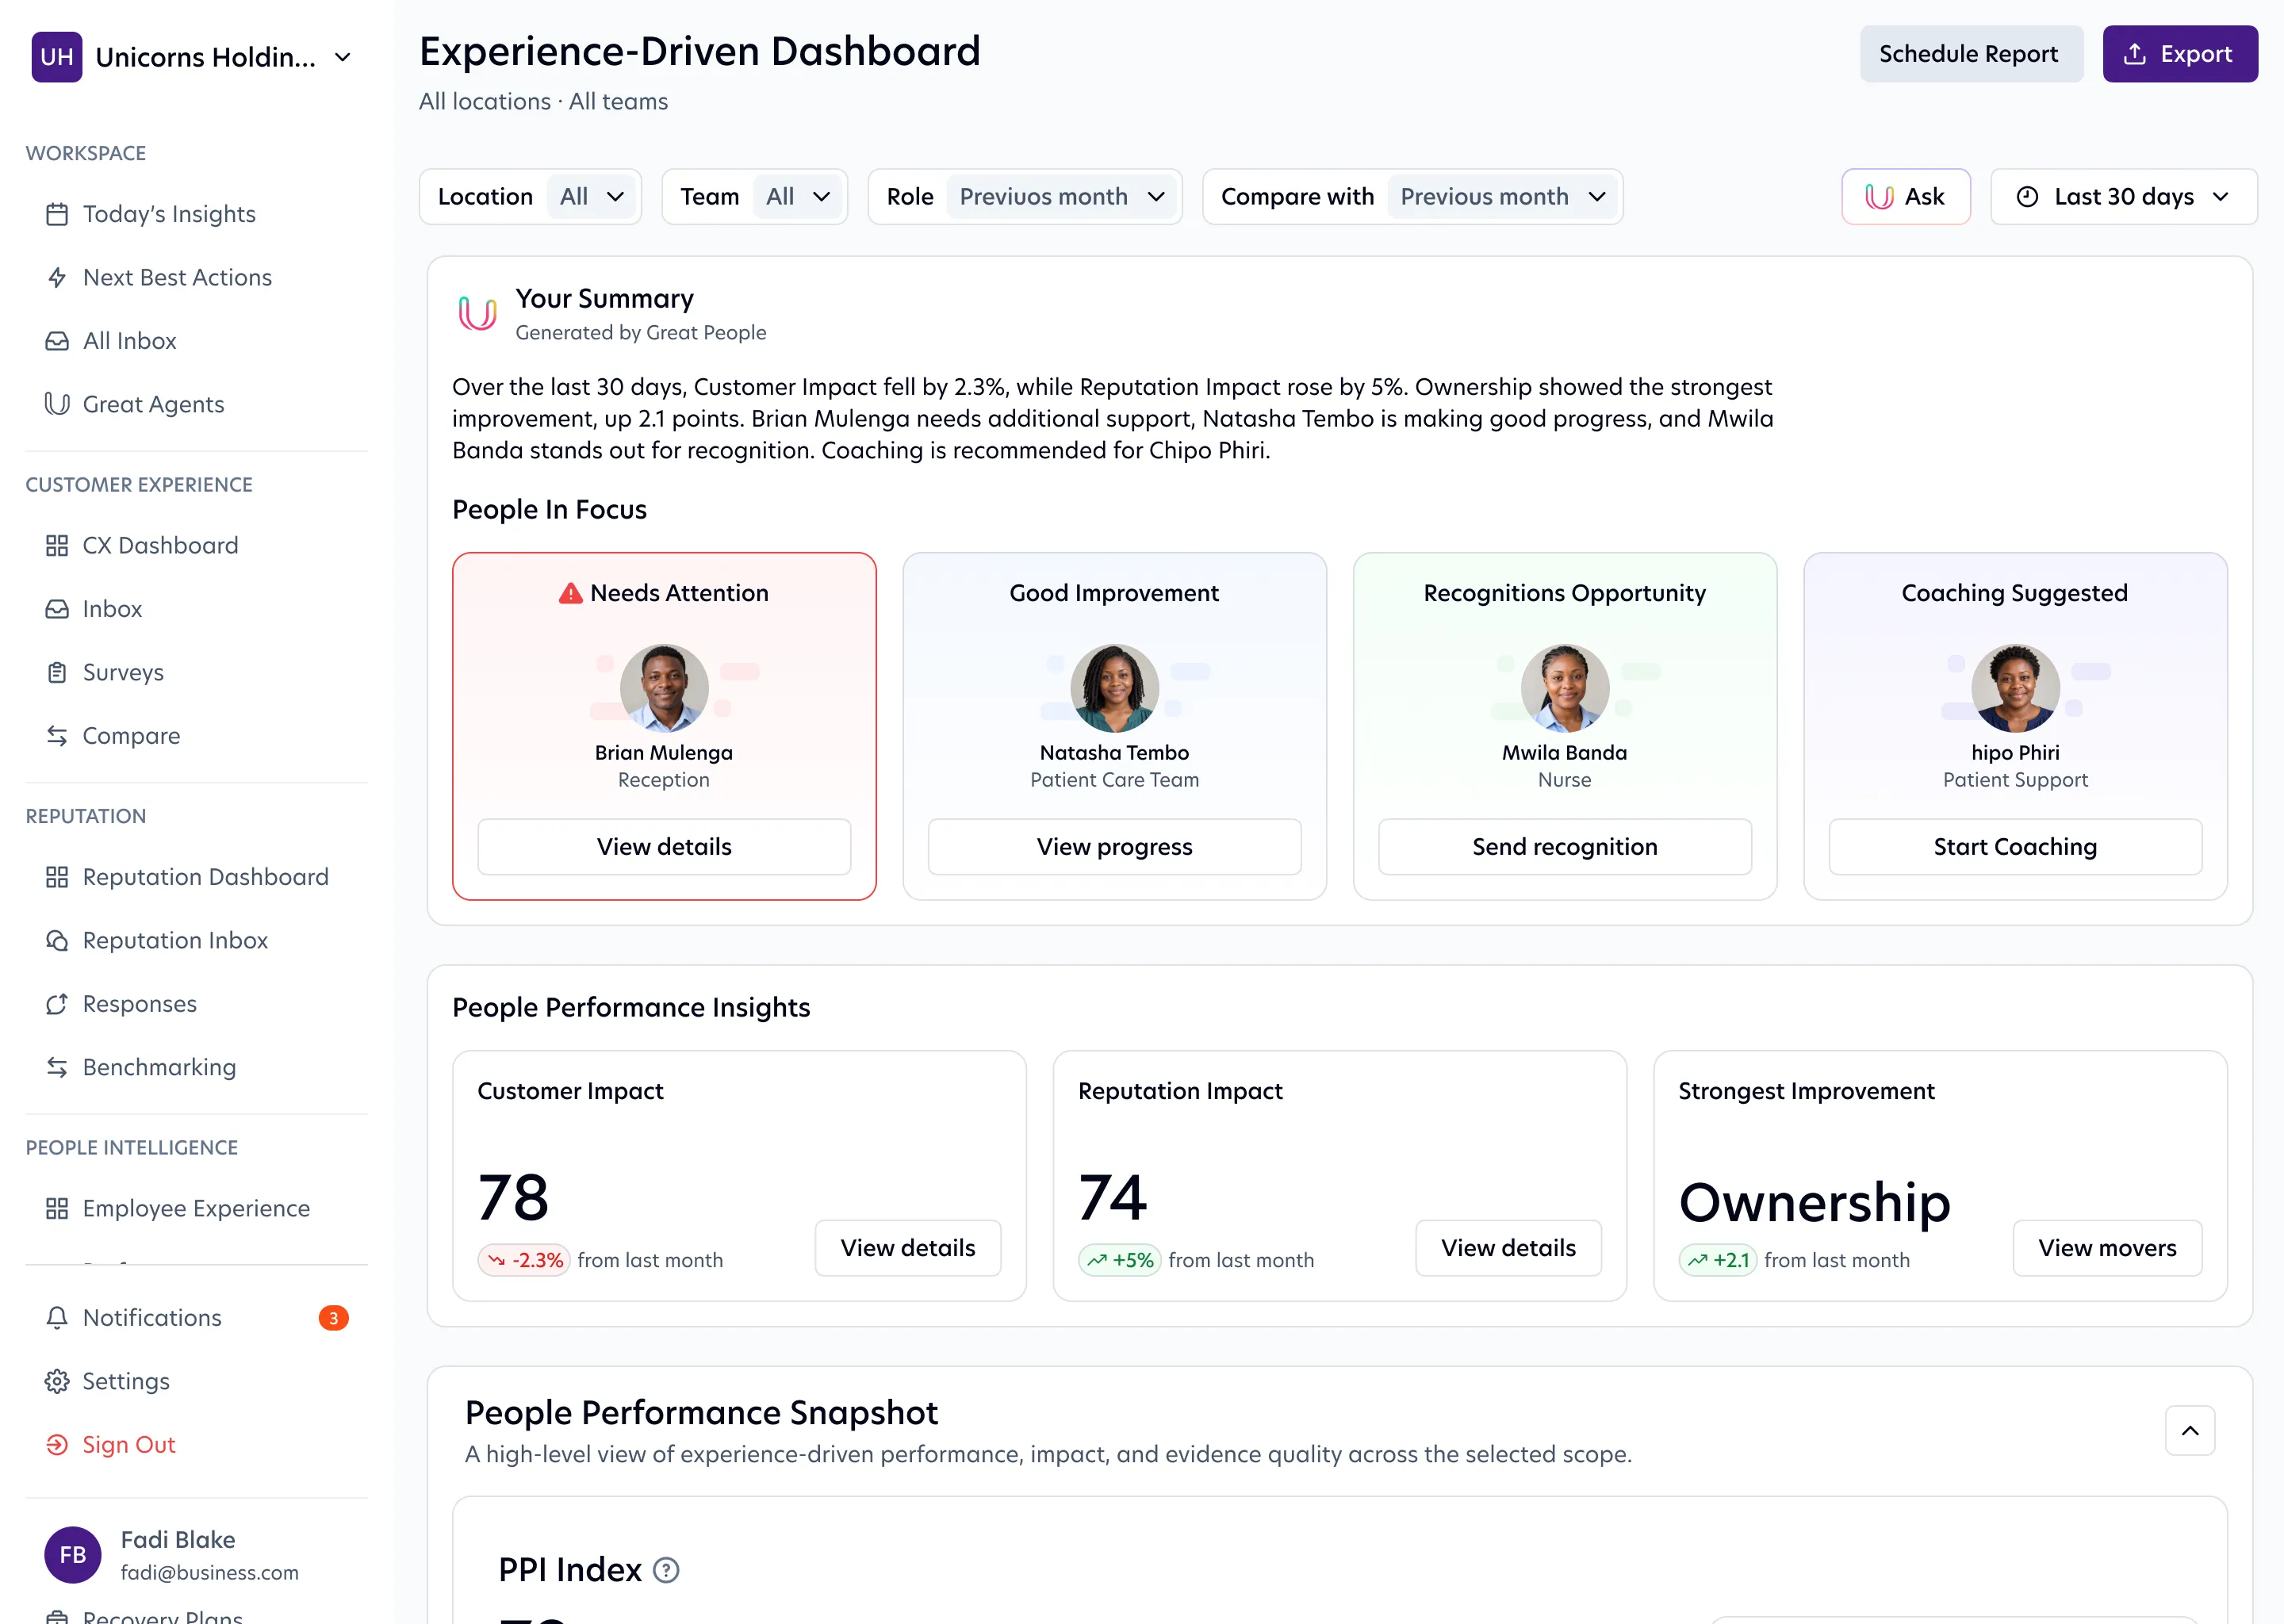Screen dimensions: 2284x1624
Task: Click the Benchmarking arrows icon
Action: coord(57,1067)
